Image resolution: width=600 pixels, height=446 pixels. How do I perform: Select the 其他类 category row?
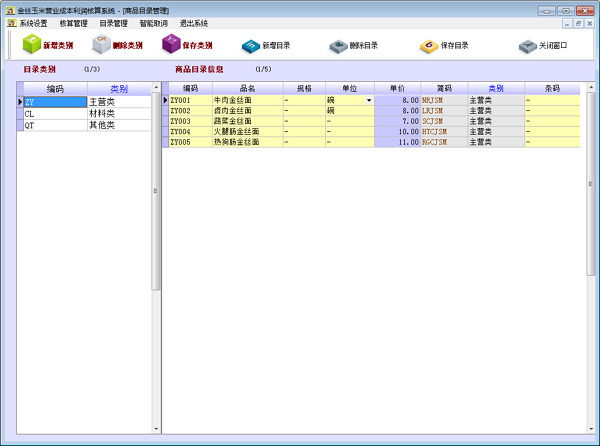[x=84, y=125]
